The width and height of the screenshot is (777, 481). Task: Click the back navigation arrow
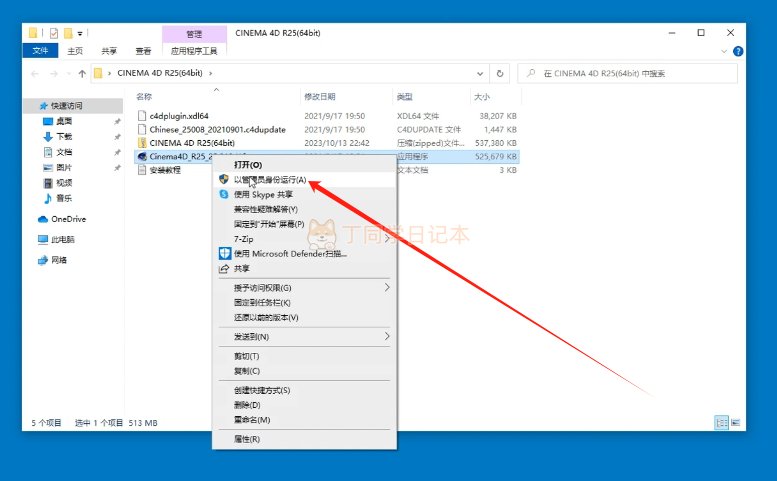[35, 73]
